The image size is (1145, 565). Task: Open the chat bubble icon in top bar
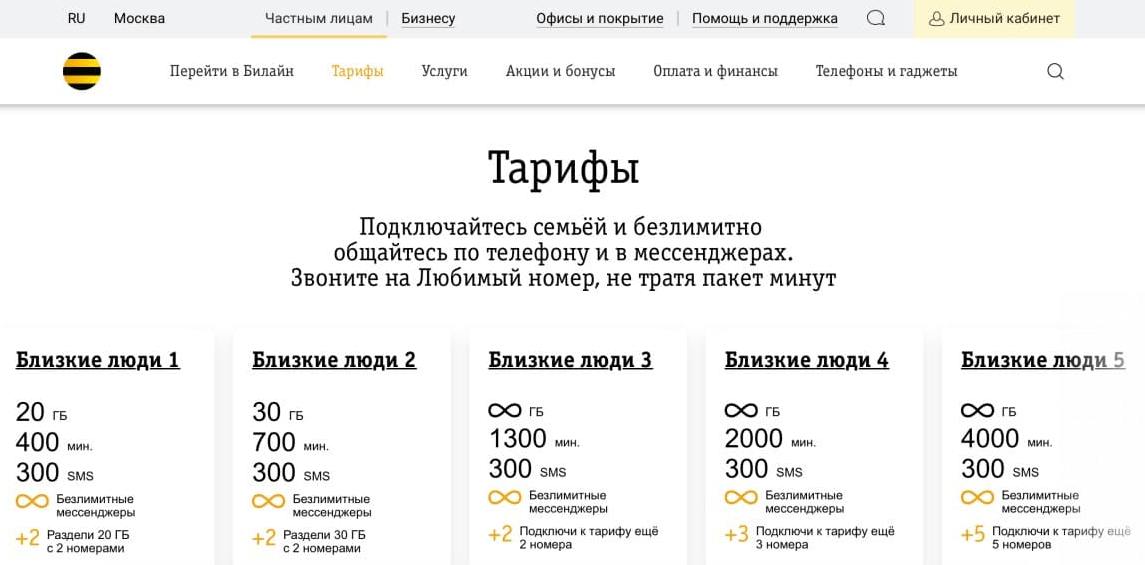click(x=876, y=19)
